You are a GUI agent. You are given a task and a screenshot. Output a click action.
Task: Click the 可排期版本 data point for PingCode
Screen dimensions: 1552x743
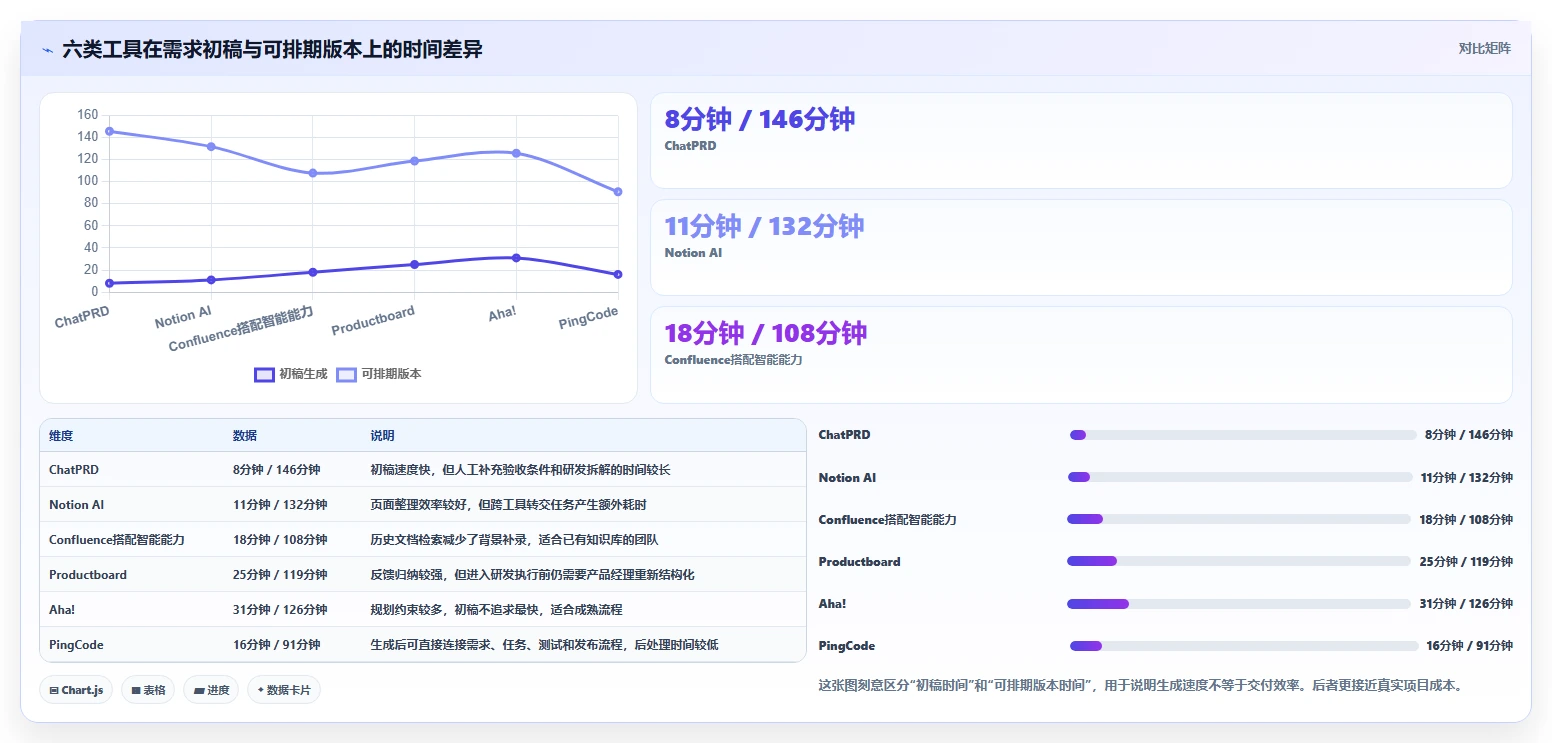[618, 192]
